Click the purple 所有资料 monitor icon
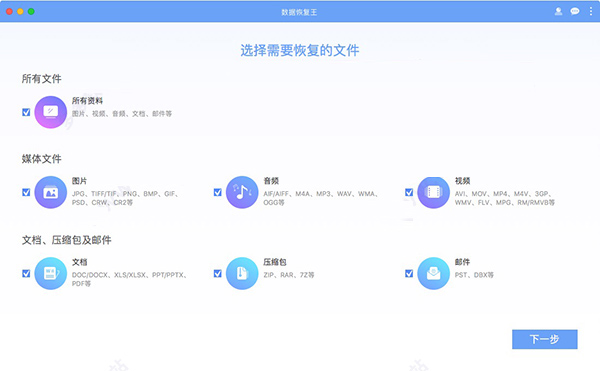Screen dimensions: 600x371 pyautogui.click(x=51, y=112)
